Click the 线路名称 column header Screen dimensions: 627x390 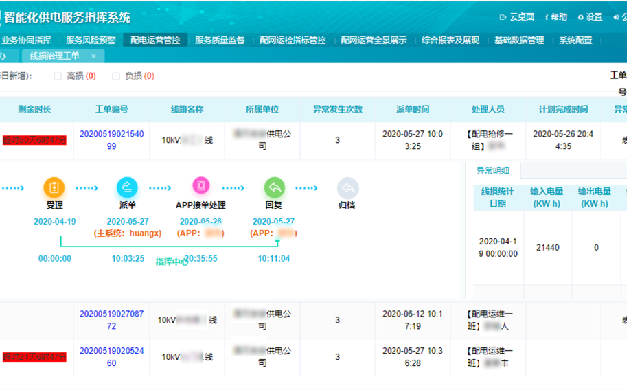tap(187, 109)
